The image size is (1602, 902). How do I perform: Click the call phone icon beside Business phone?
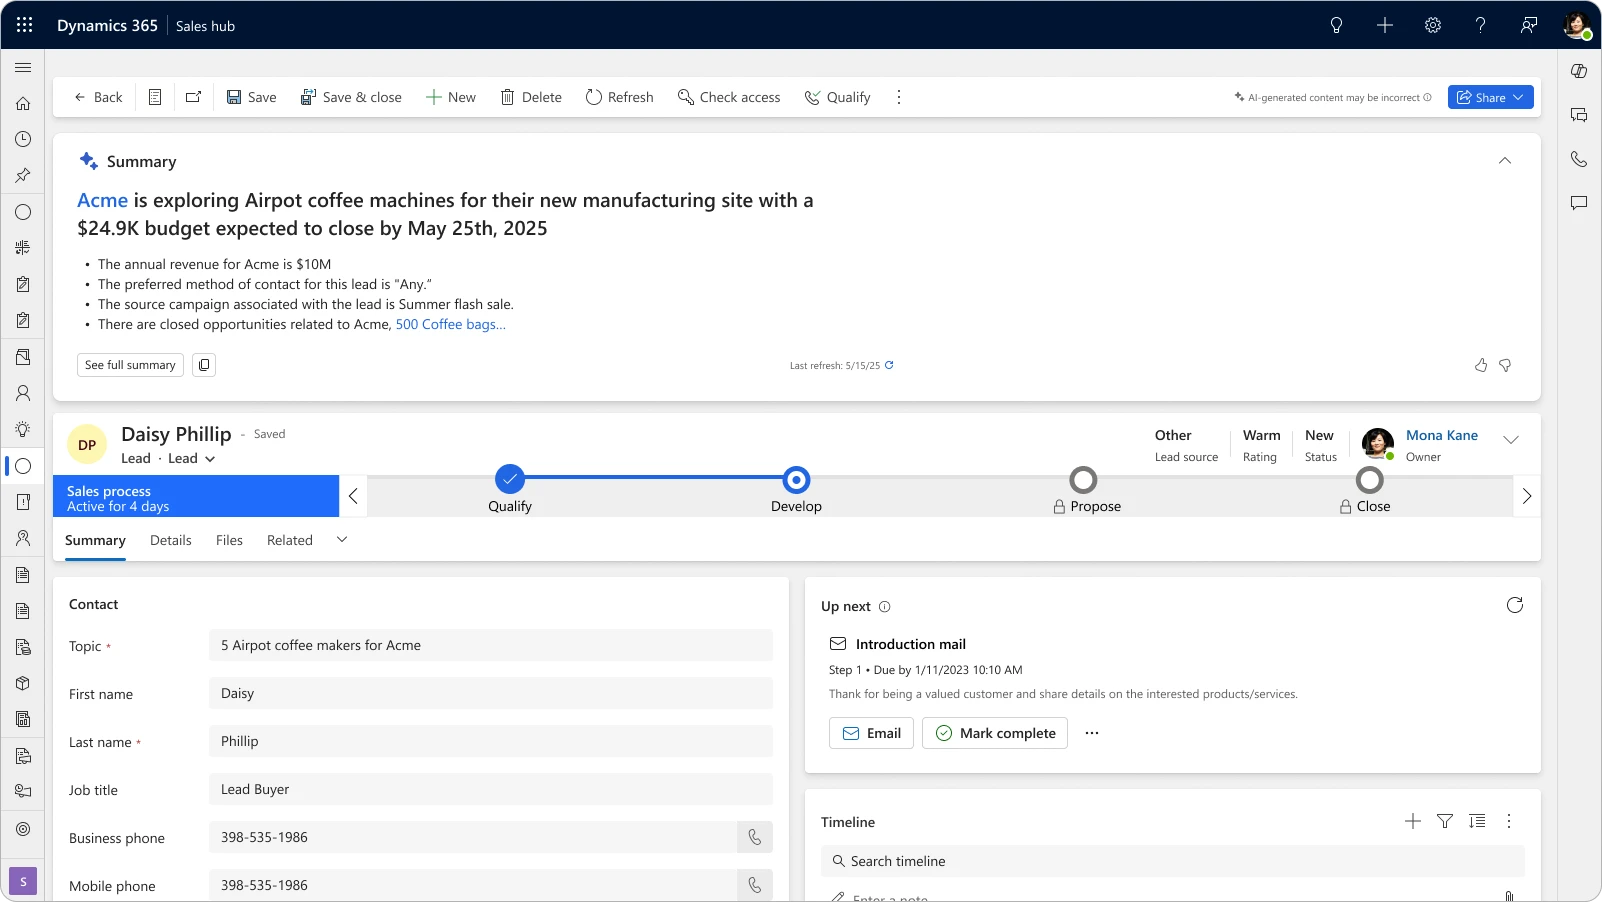[x=755, y=837]
